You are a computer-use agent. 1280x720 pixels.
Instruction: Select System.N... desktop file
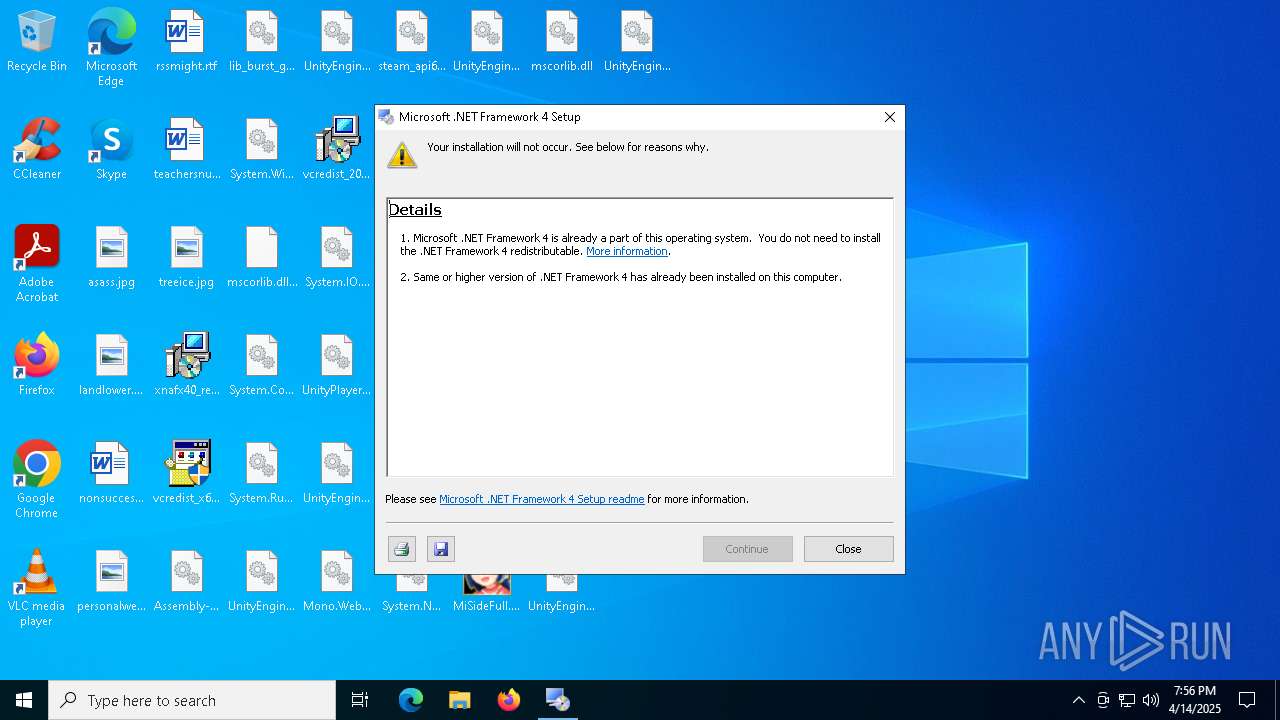(x=412, y=592)
